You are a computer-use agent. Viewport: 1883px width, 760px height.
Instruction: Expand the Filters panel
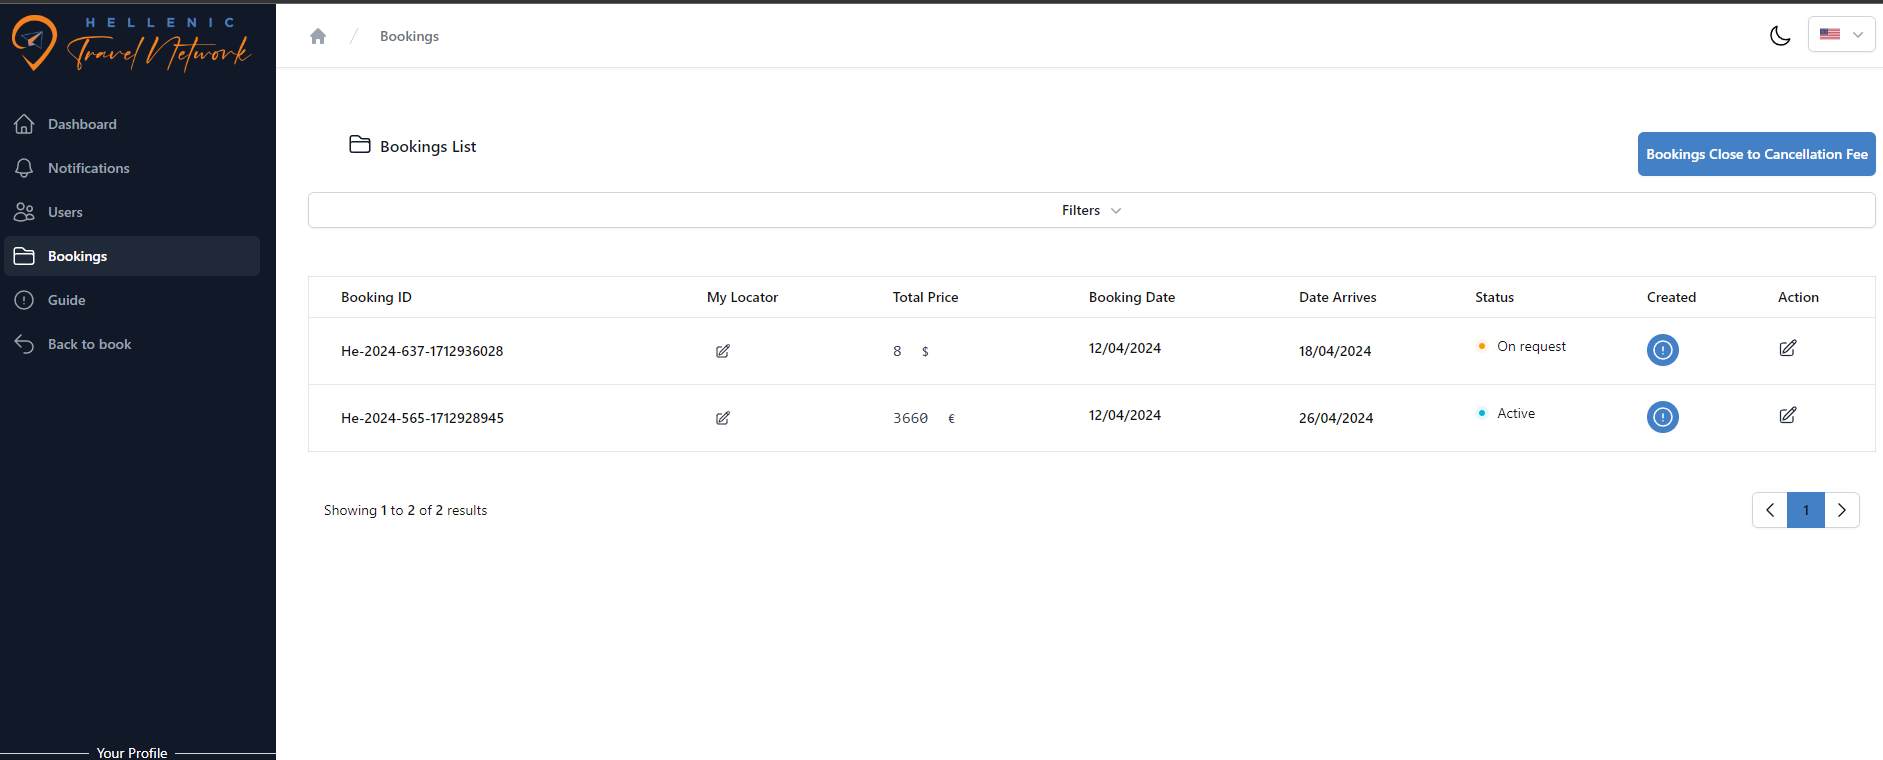[x=1091, y=210]
